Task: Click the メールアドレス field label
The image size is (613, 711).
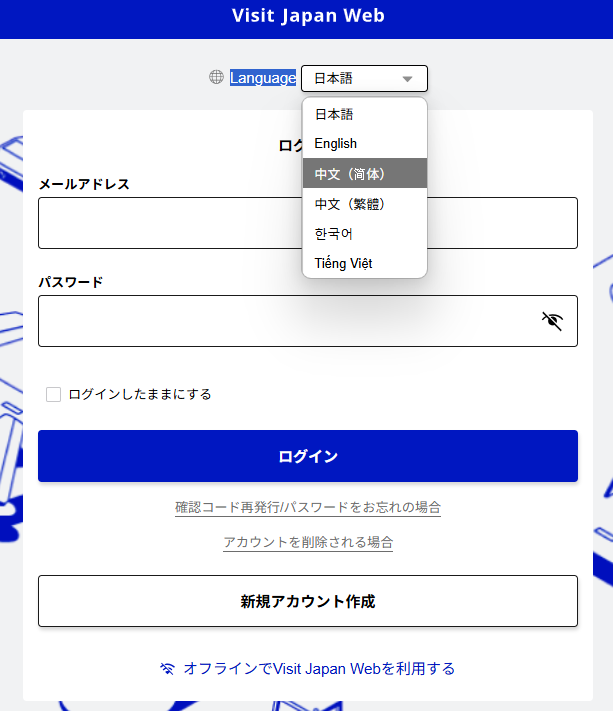Action: [84, 184]
